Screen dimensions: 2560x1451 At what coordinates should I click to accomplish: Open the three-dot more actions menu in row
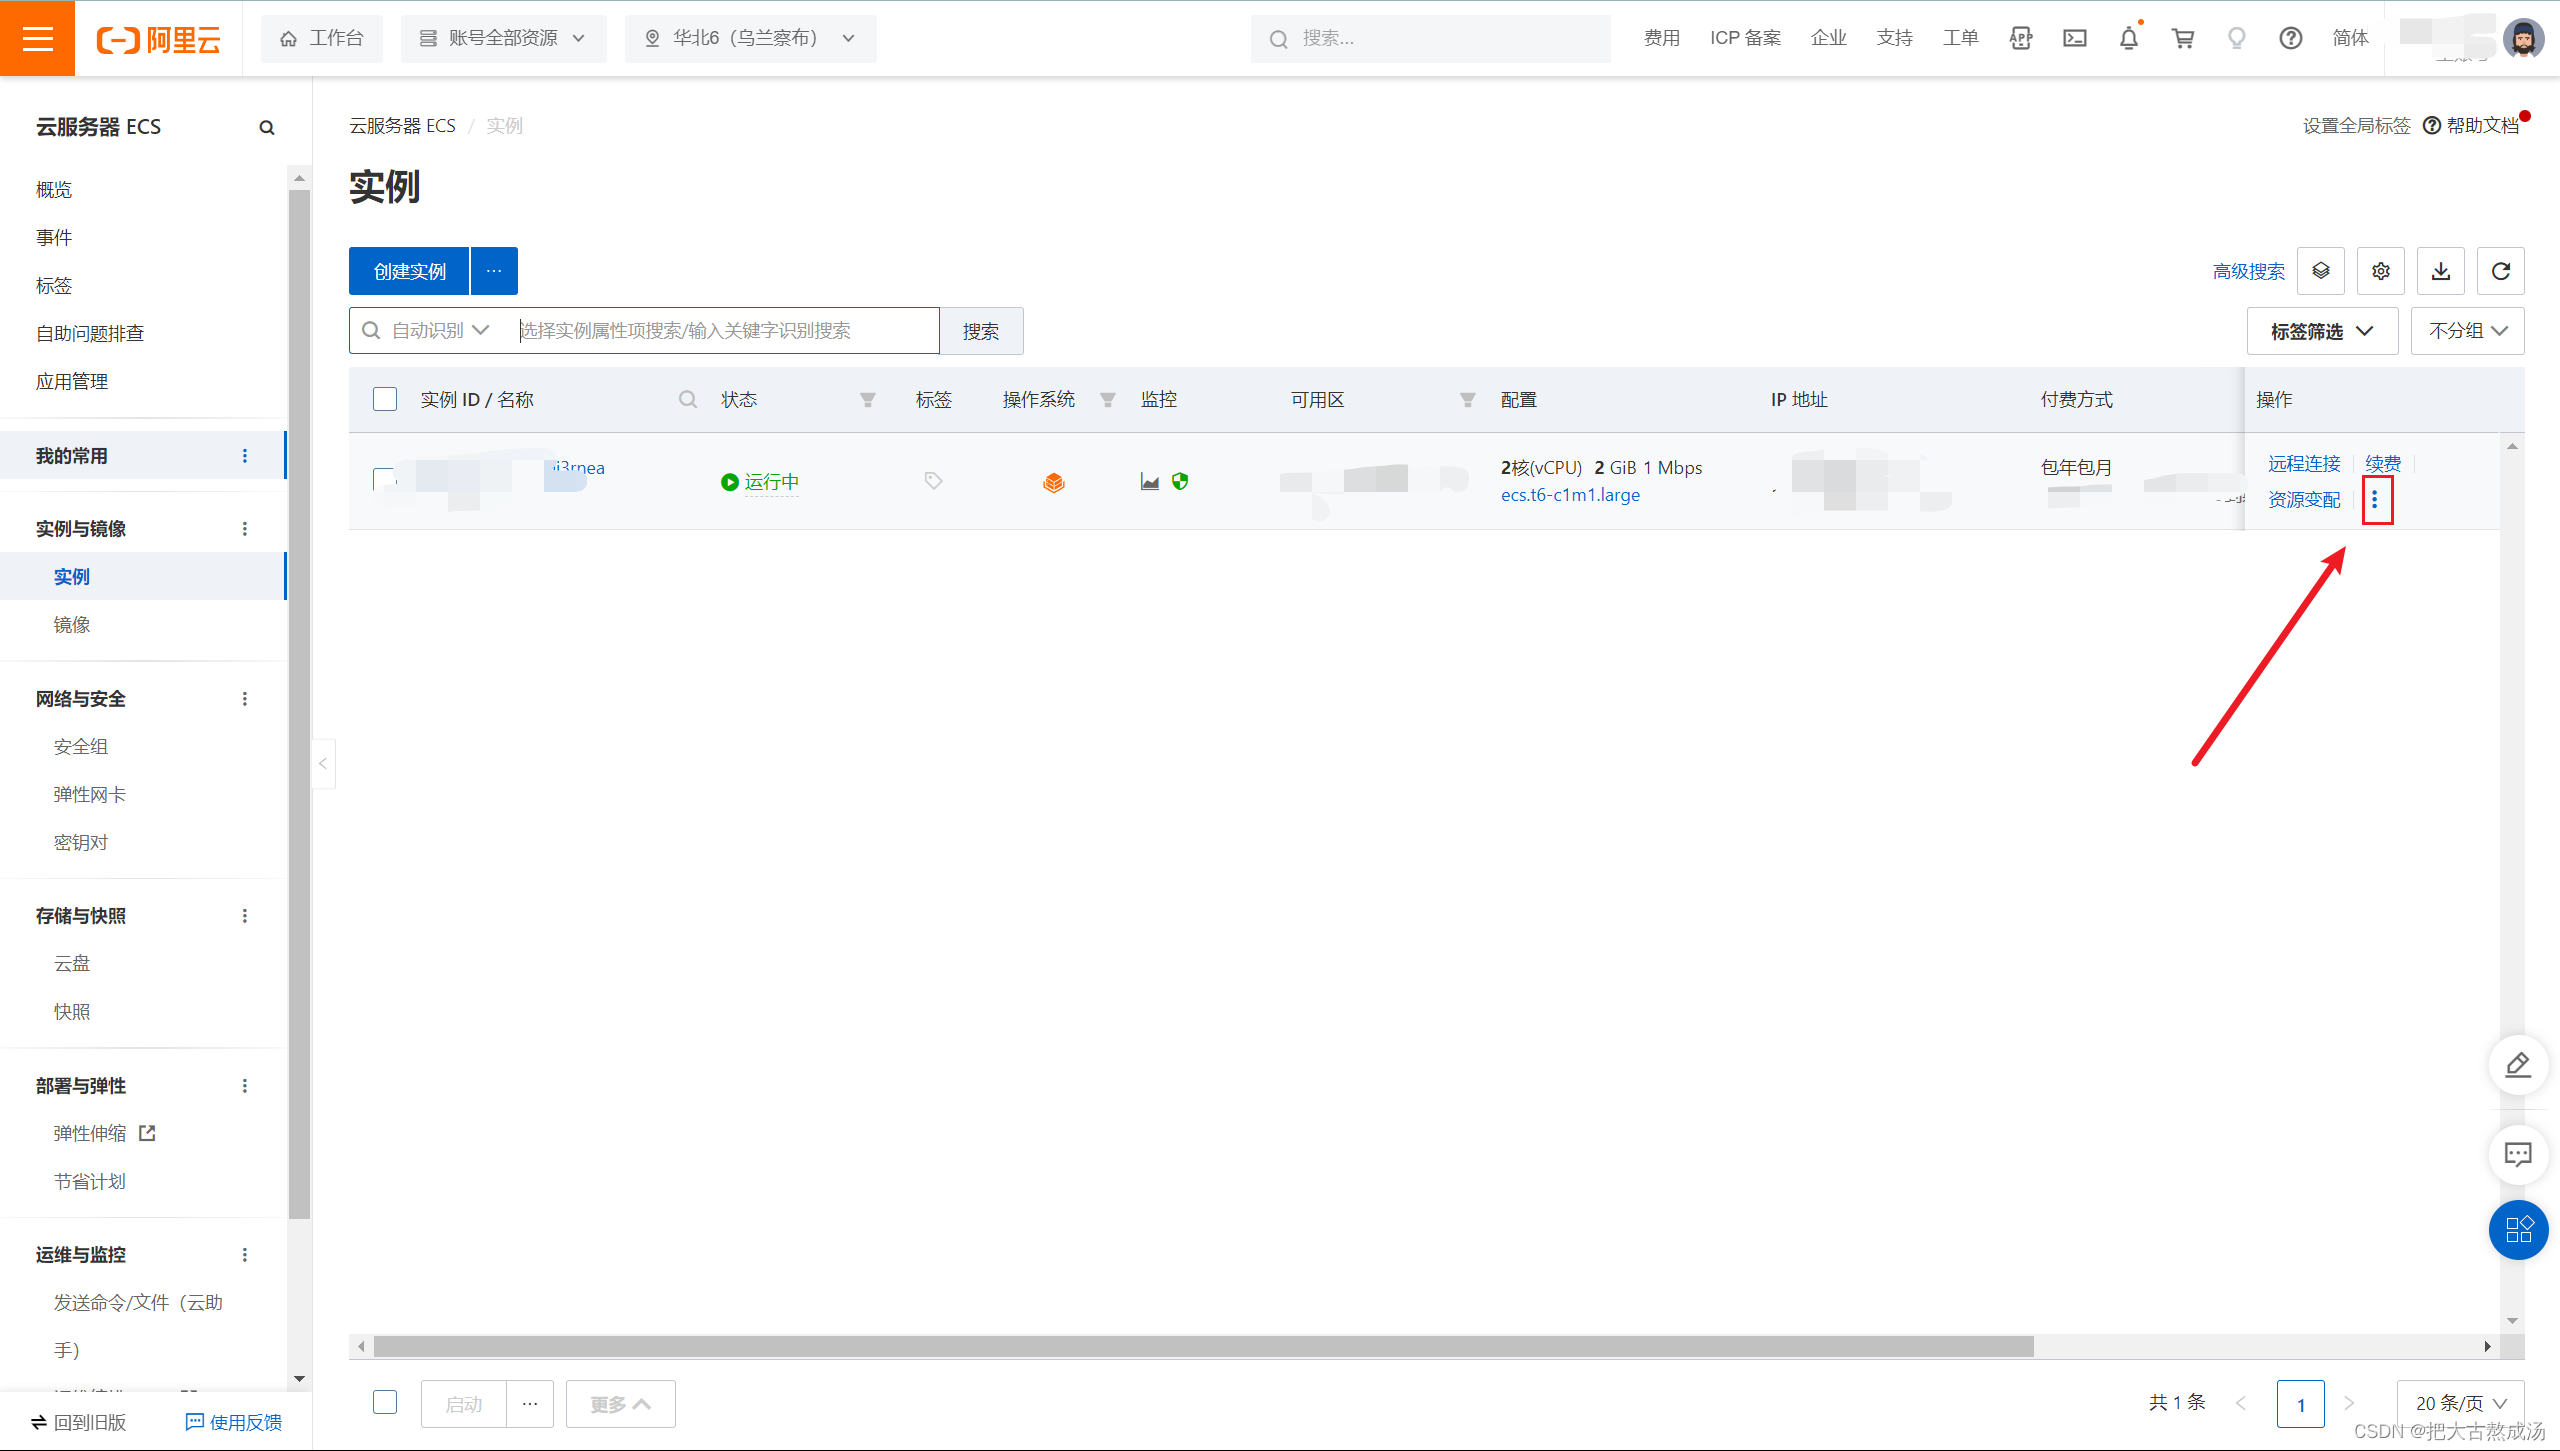pyautogui.click(x=2375, y=499)
